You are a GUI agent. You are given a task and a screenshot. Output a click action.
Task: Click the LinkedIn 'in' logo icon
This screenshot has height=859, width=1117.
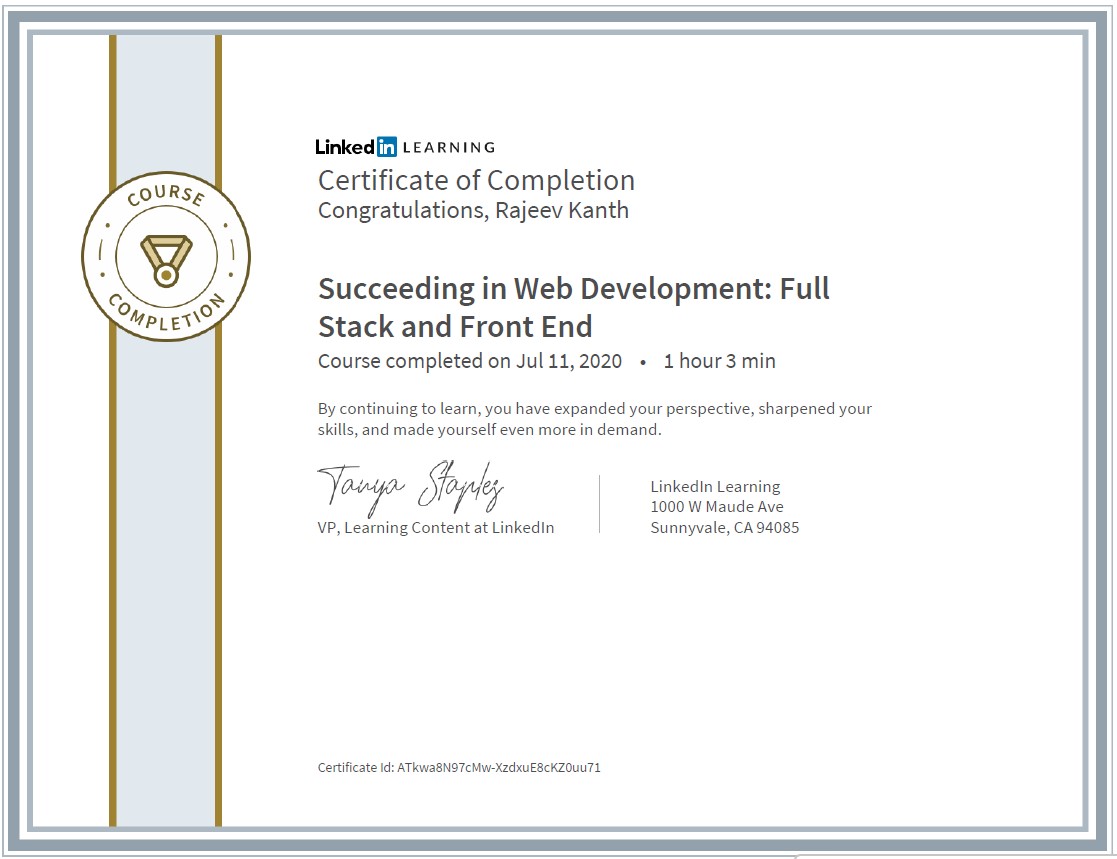(x=386, y=147)
